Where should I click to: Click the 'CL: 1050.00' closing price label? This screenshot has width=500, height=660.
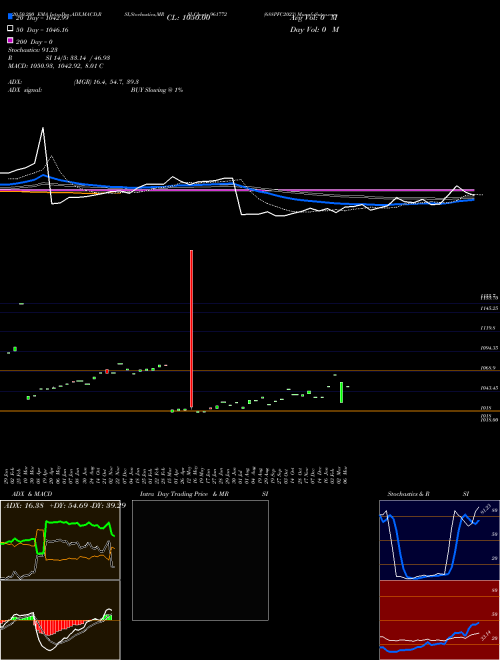pyautogui.click(x=188, y=18)
